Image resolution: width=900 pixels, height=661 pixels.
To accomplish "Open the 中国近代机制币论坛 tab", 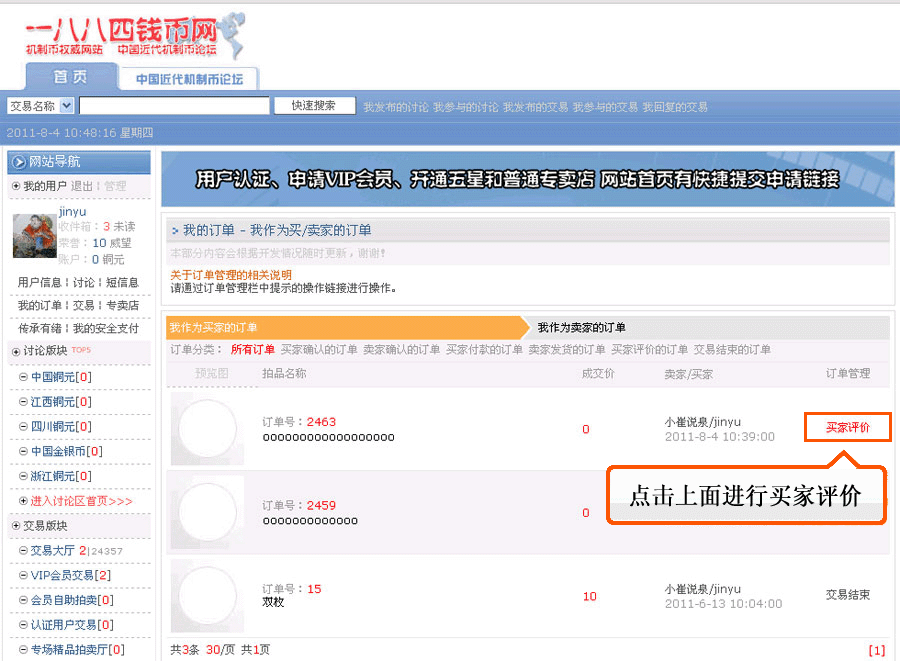I will (x=189, y=79).
